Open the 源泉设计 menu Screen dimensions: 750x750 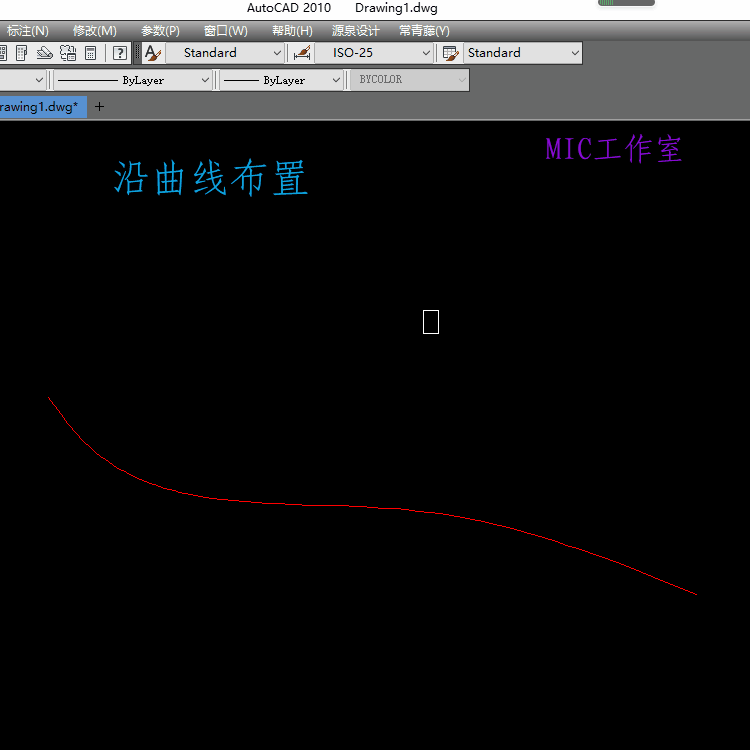click(355, 31)
